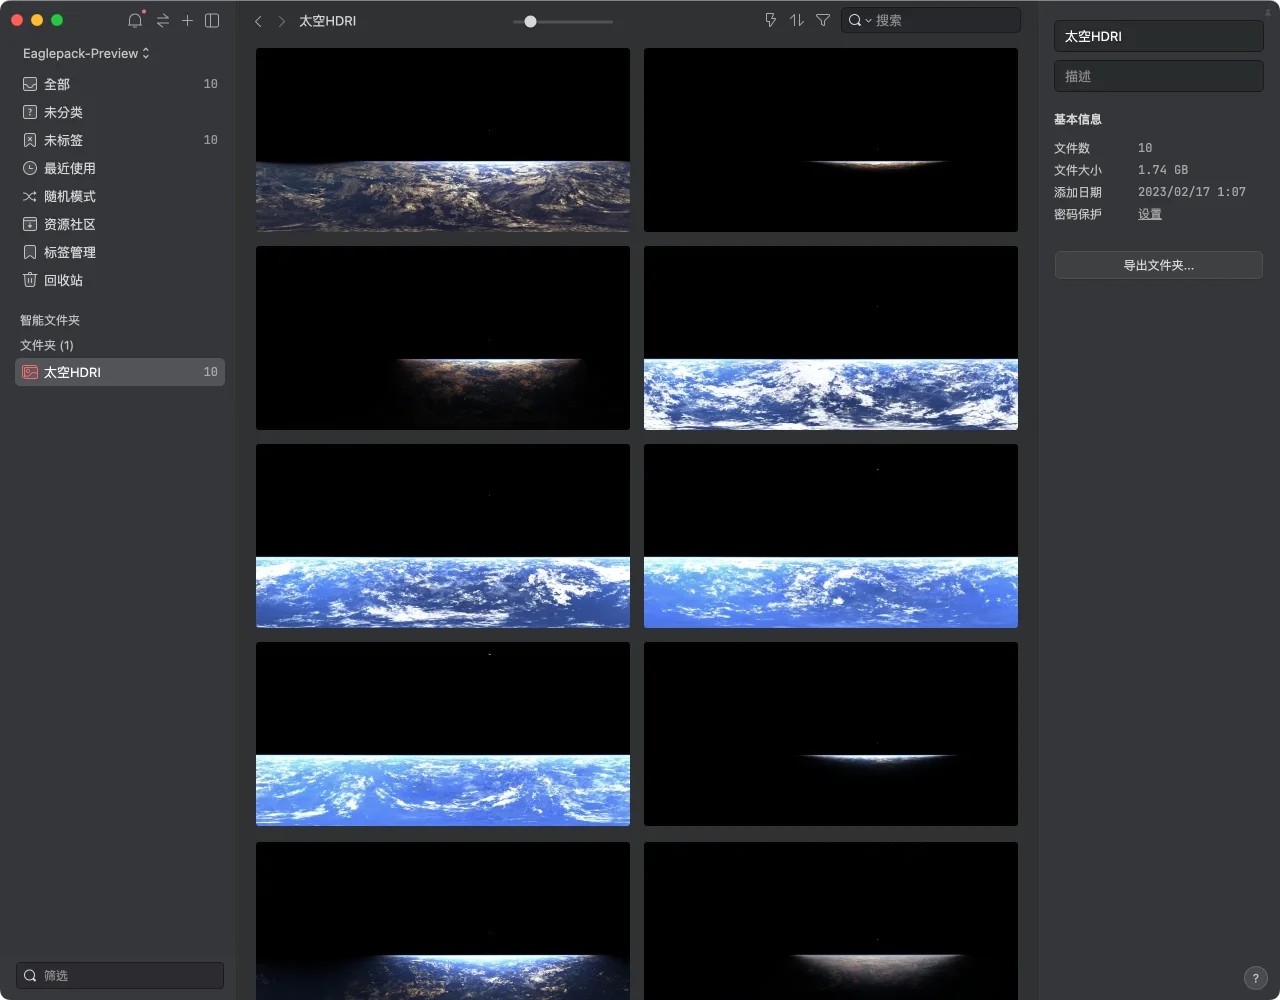Click the 基本信息 section heading
The width and height of the screenshot is (1280, 1000).
(1078, 119)
